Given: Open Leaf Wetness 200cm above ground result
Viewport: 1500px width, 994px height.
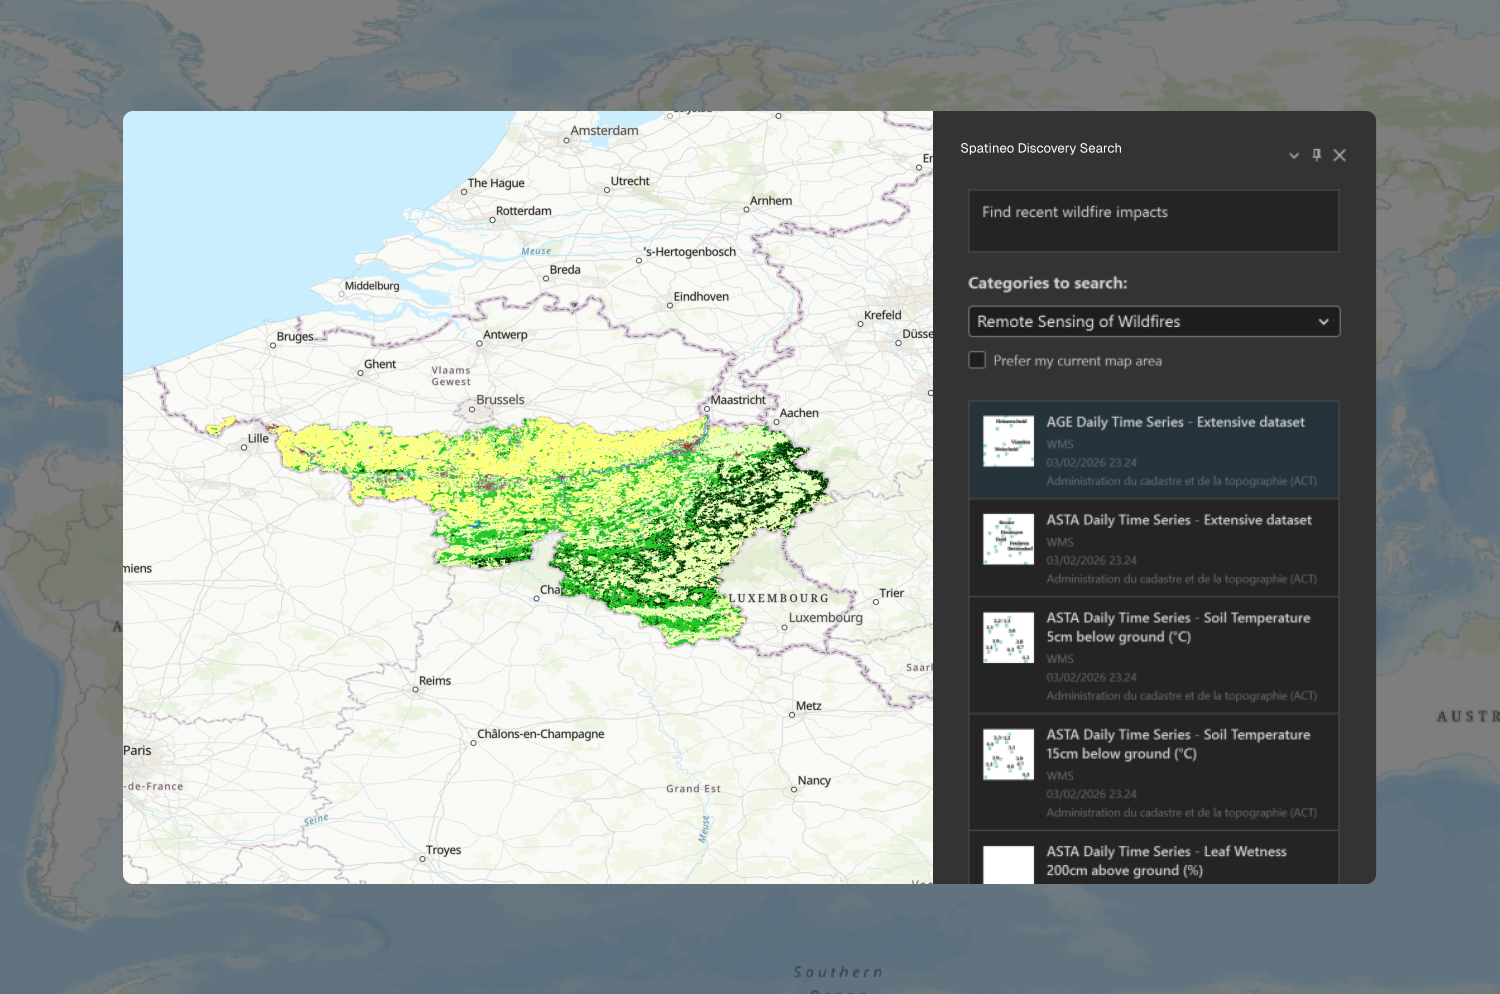Looking at the screenshot, I should pos(1166,861).
